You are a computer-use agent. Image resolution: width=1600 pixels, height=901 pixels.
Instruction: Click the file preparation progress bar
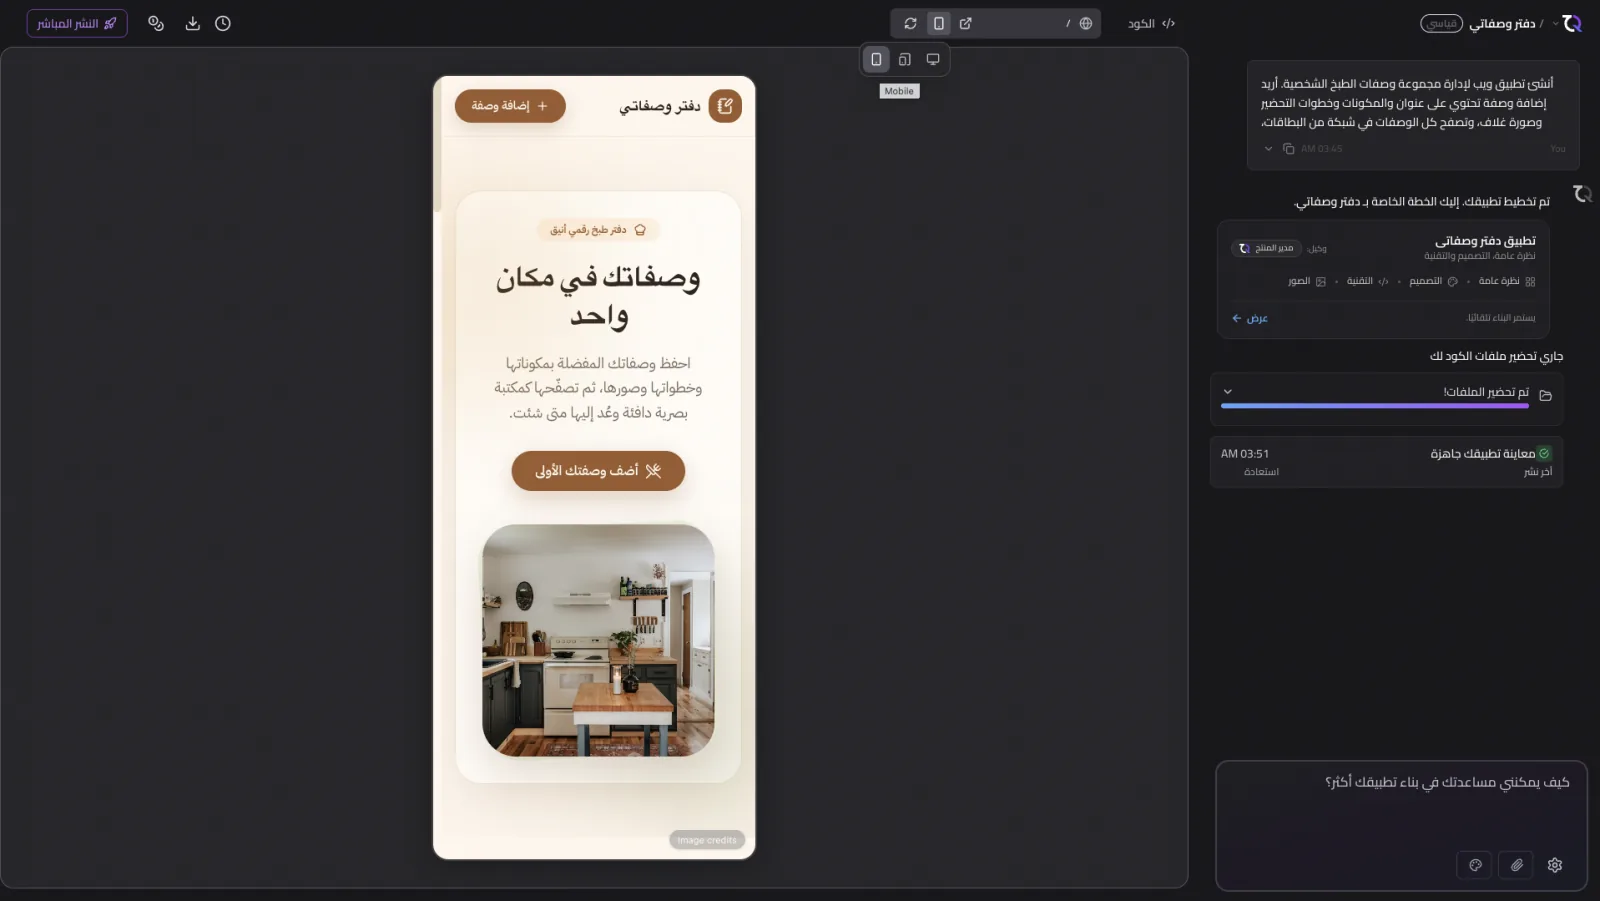[x=1375, y=406]
